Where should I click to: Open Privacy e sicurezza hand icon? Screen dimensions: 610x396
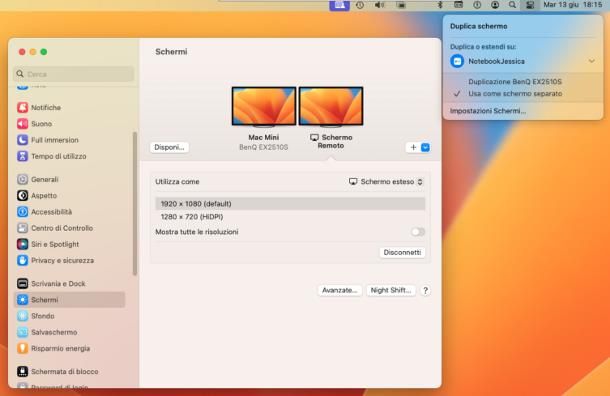23,261
